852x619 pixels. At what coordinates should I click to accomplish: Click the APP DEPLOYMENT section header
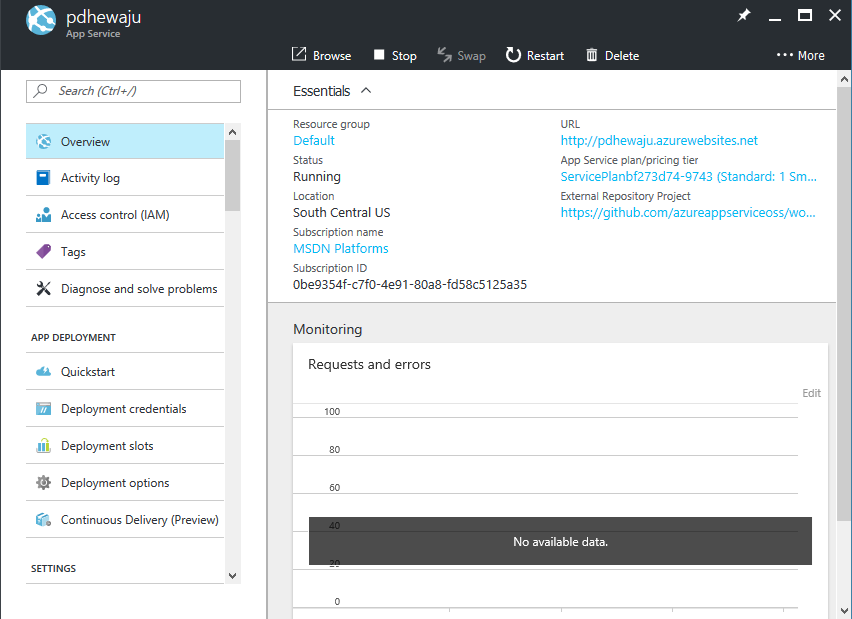coord(73,337)
